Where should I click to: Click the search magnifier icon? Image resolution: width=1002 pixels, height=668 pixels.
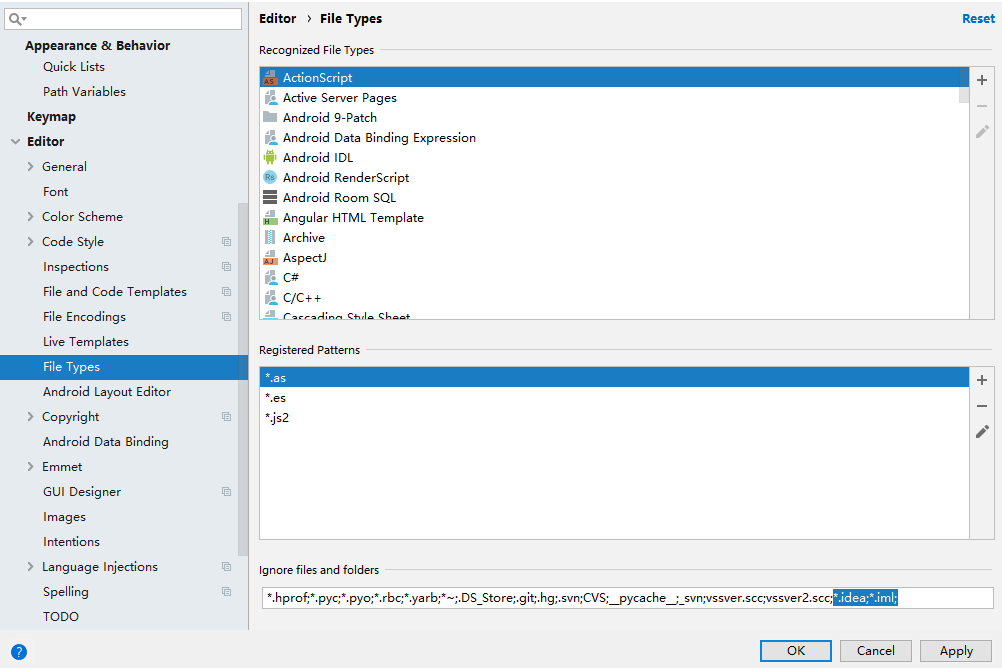pos(17,19)
